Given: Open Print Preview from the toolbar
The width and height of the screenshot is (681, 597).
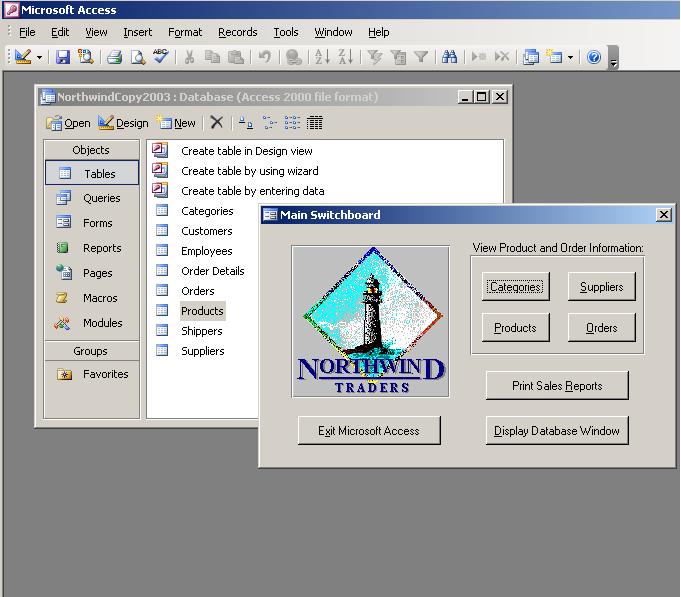Looking at the screenshot, I should click(x=138, y=58).
